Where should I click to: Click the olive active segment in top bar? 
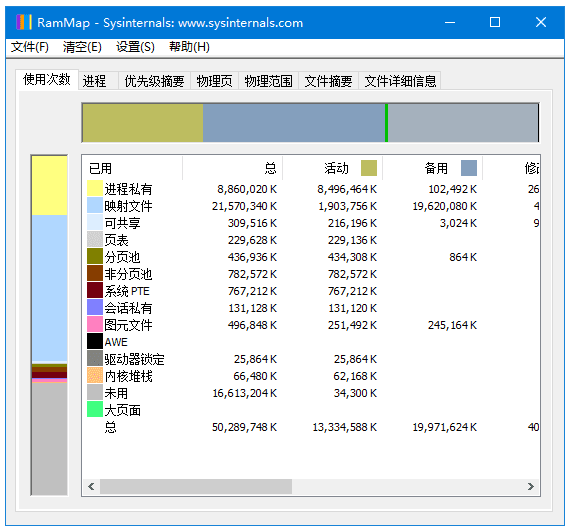143,123
